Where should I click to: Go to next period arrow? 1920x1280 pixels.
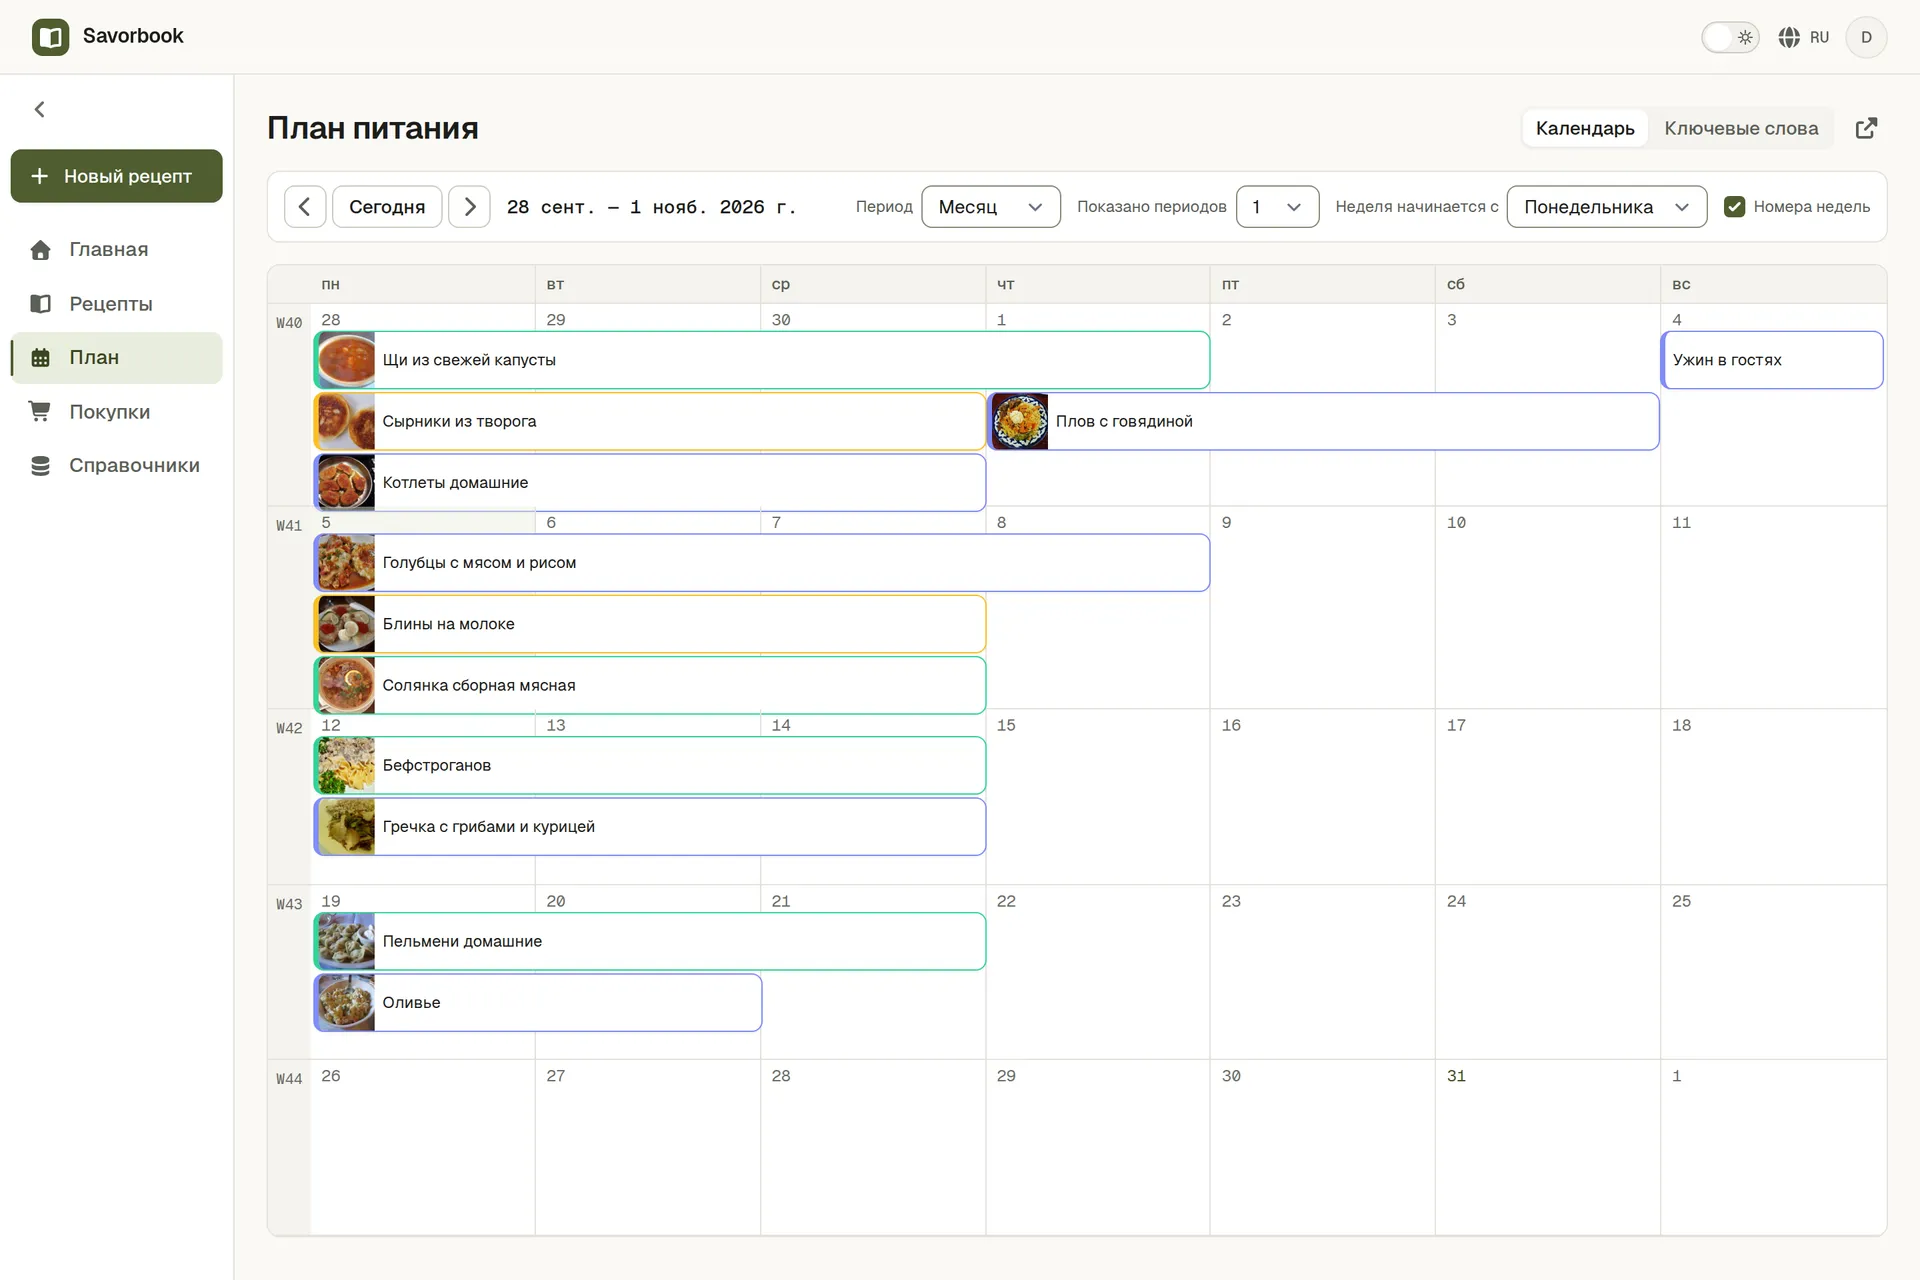tap(469, 207)
